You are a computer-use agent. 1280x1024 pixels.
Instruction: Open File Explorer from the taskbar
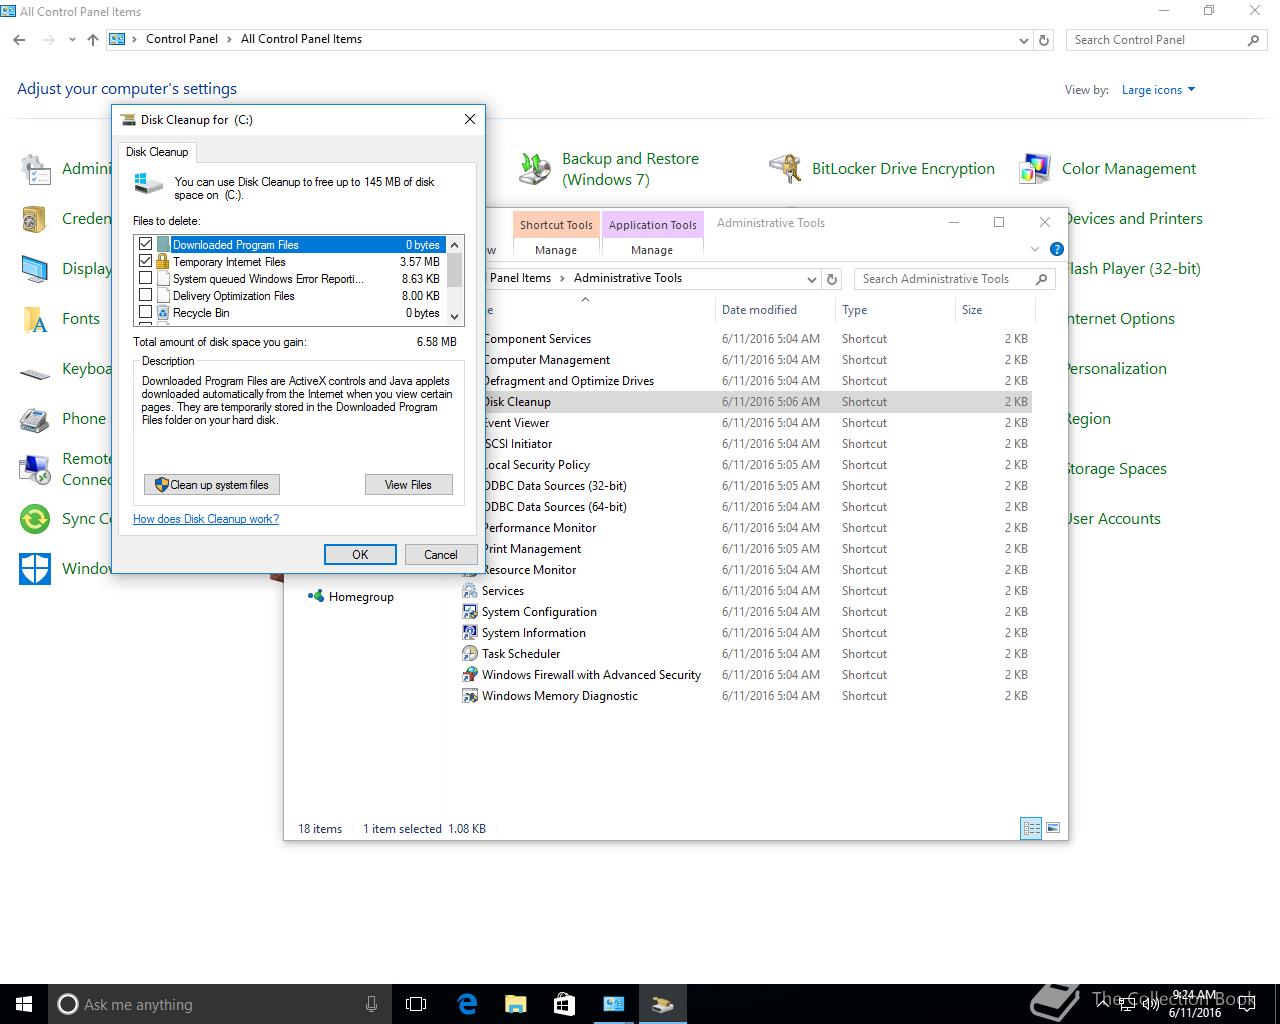point(516,1004)
